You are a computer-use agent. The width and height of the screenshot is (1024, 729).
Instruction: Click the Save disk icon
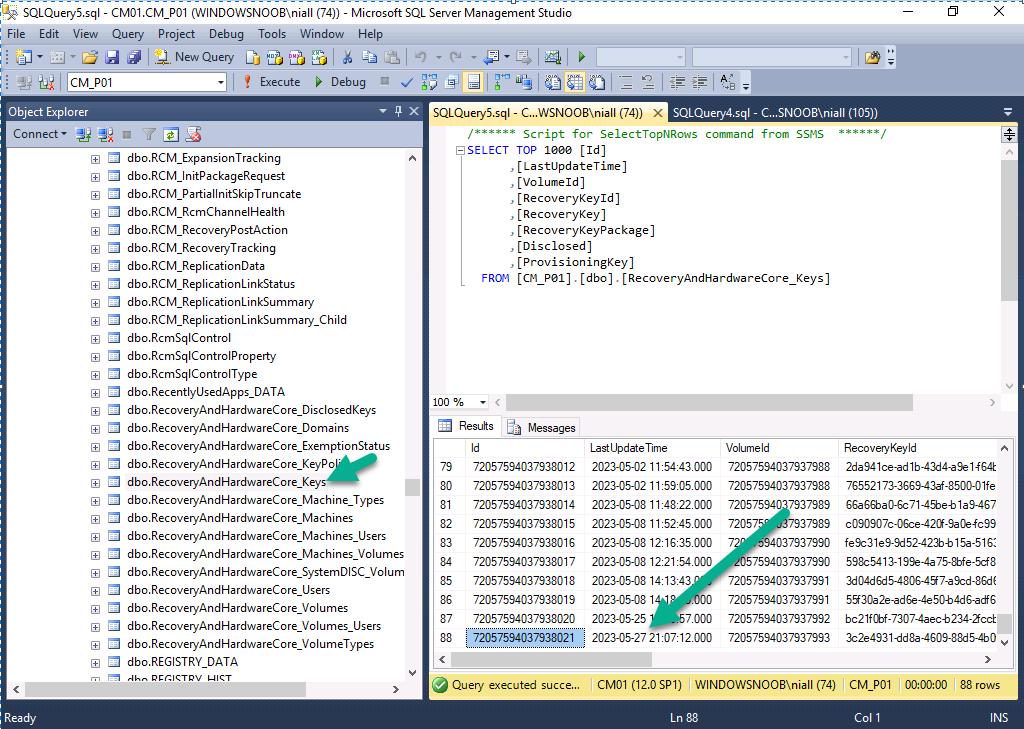tap(112, 57)
